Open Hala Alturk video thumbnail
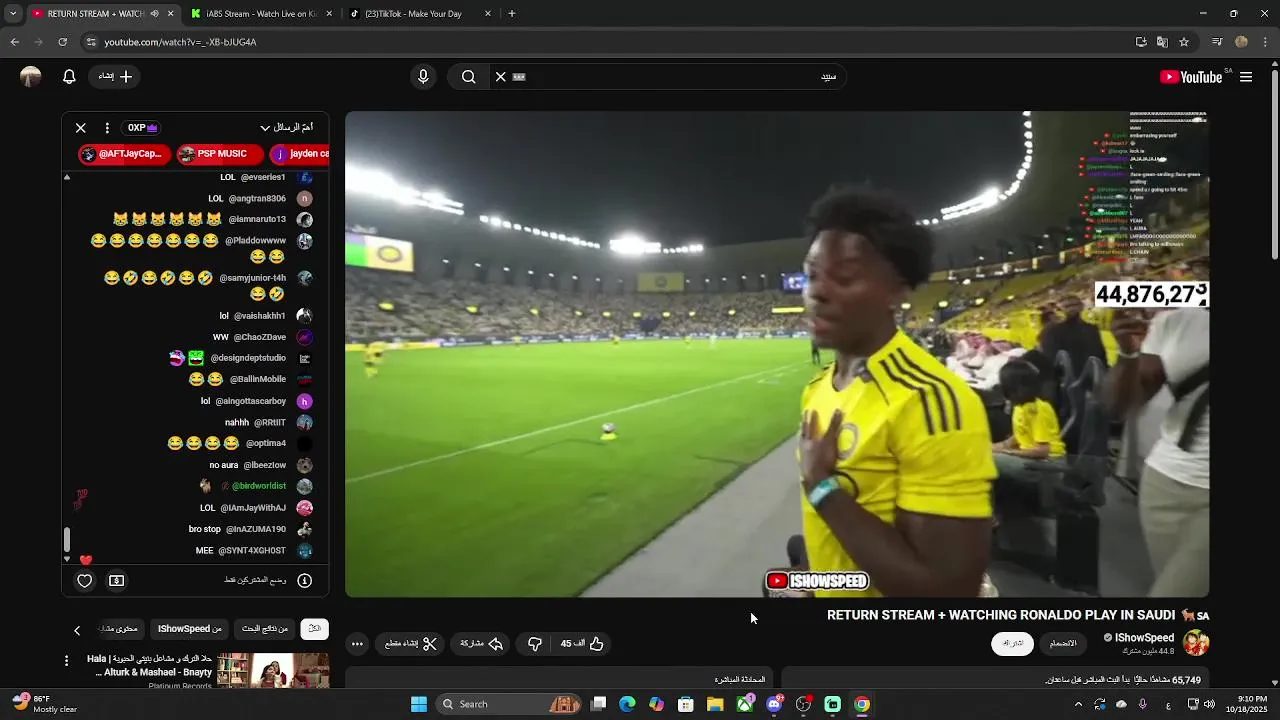Screen dimensions: 1280x720 tap(273, 671)
